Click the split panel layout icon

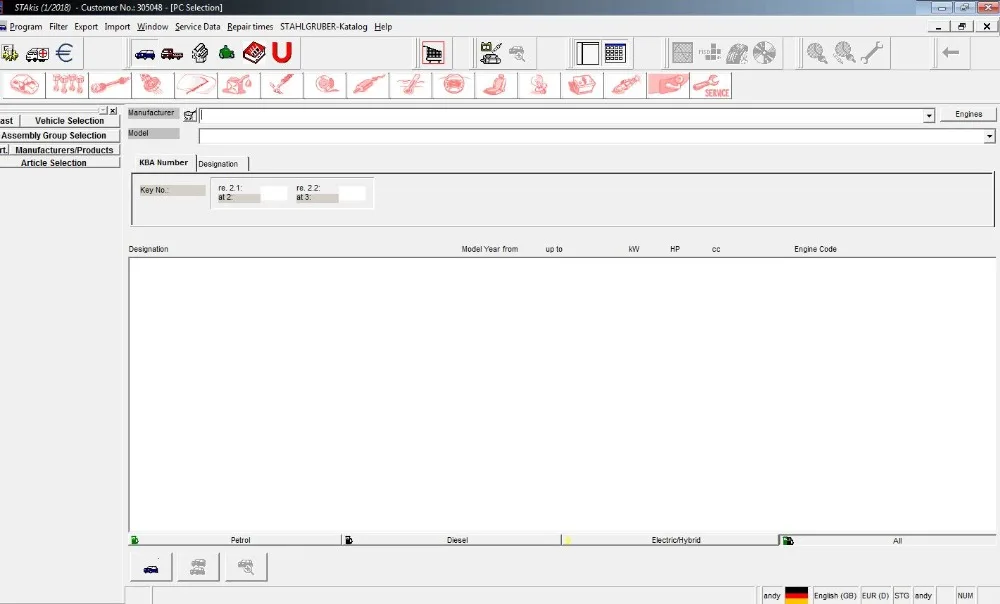pos(587,54)
